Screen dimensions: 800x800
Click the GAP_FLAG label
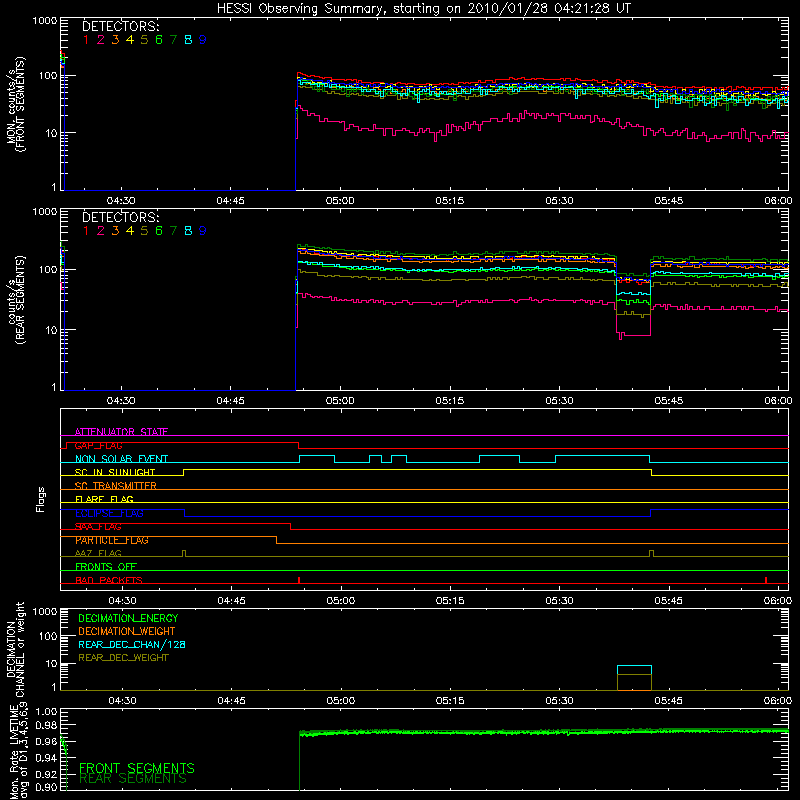click(98, 445)
